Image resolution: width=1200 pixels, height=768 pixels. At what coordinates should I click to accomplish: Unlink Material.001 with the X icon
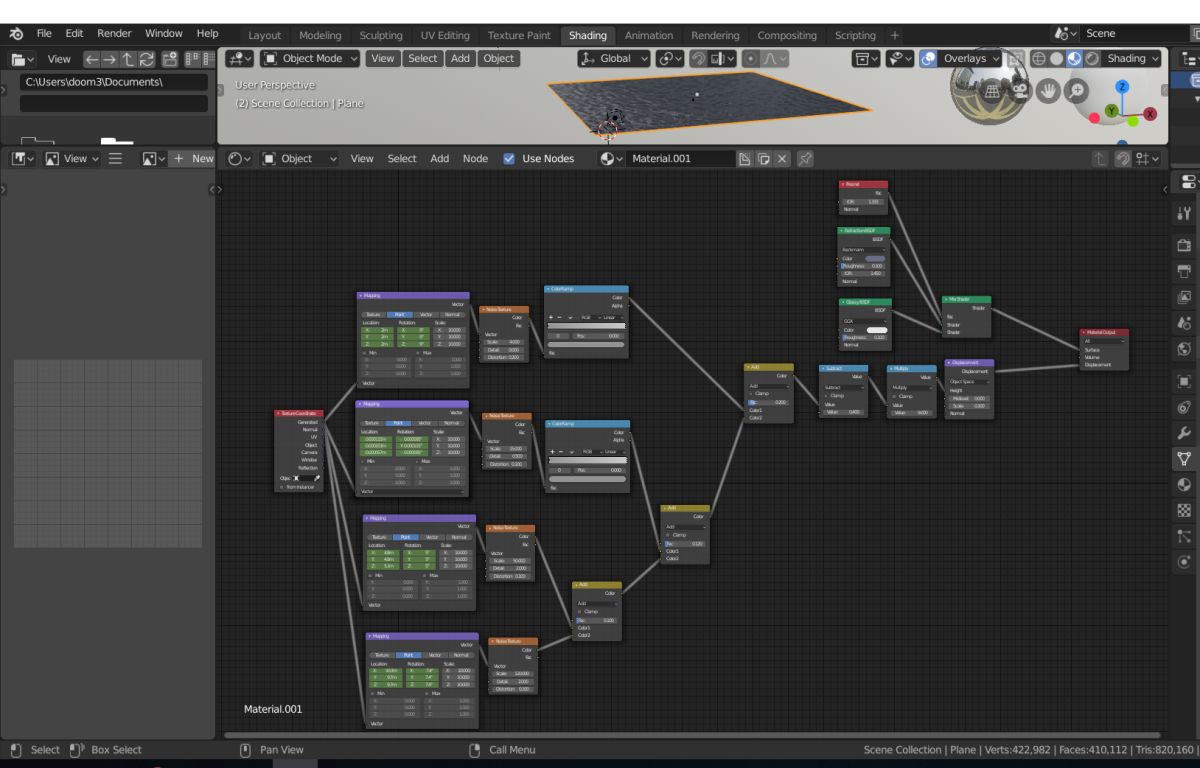click(x=781, y=159)
